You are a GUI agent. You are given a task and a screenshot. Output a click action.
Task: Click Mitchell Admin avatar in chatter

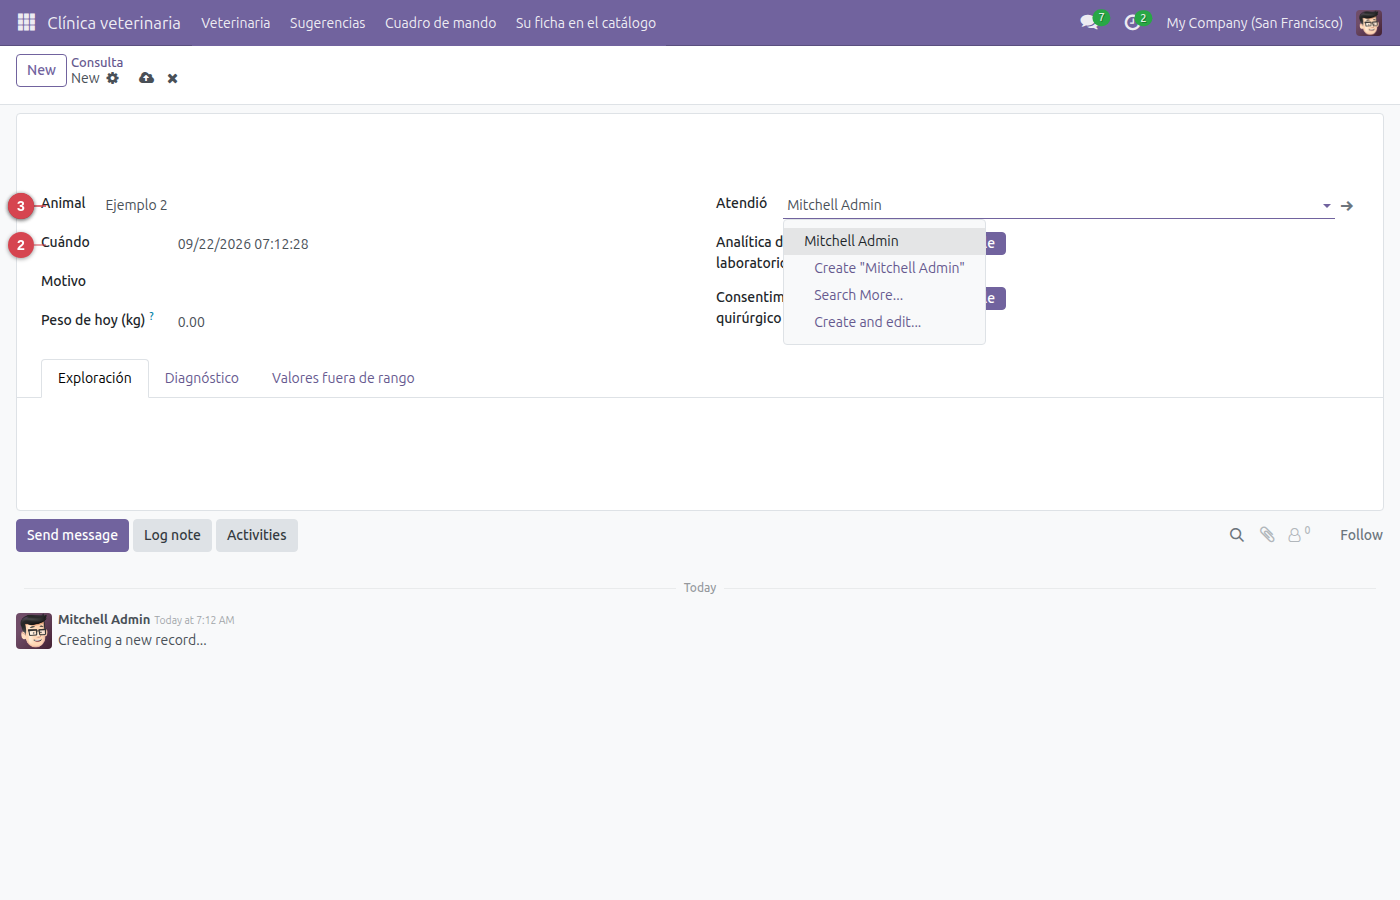pyautogui.click(x=34, y=631)
